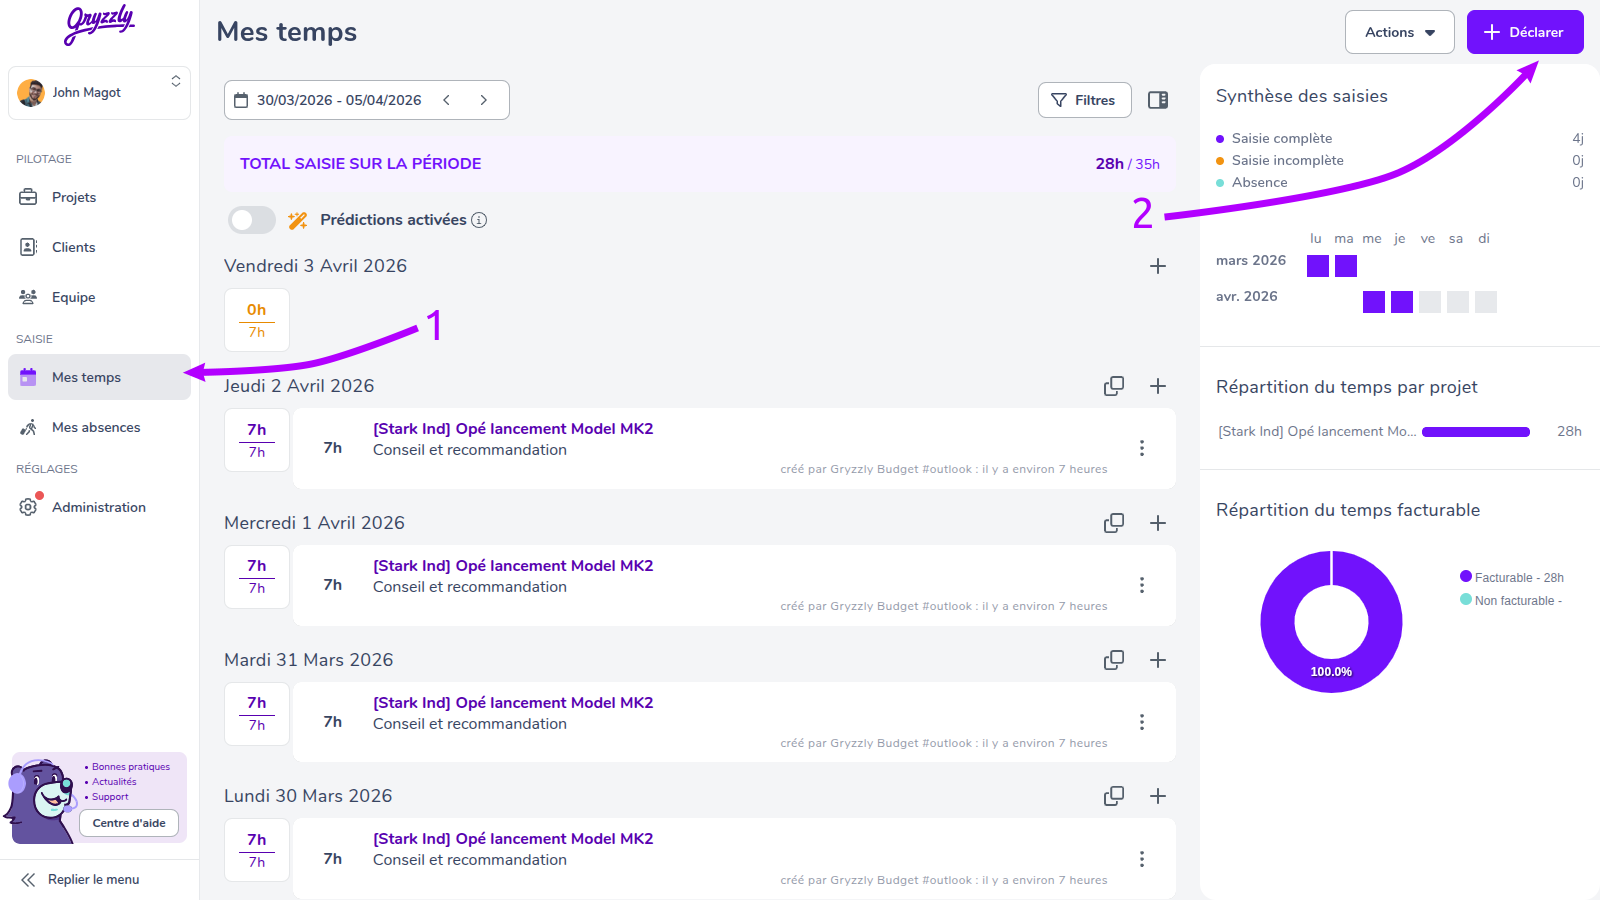The image size is (1600, 900).
Task: Go to the previous week with left chevron
Action: point(447,100)
